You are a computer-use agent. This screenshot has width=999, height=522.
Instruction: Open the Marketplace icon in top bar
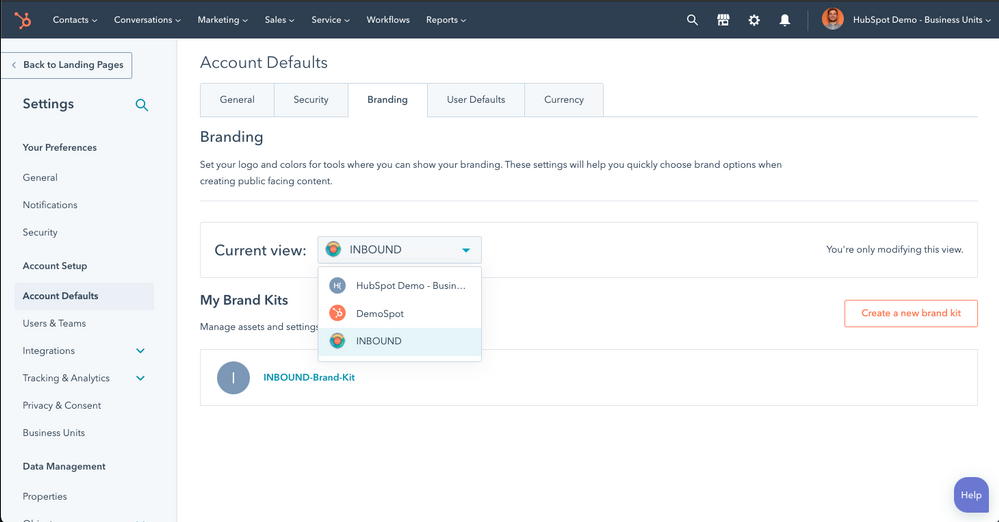tap(723, 20)
